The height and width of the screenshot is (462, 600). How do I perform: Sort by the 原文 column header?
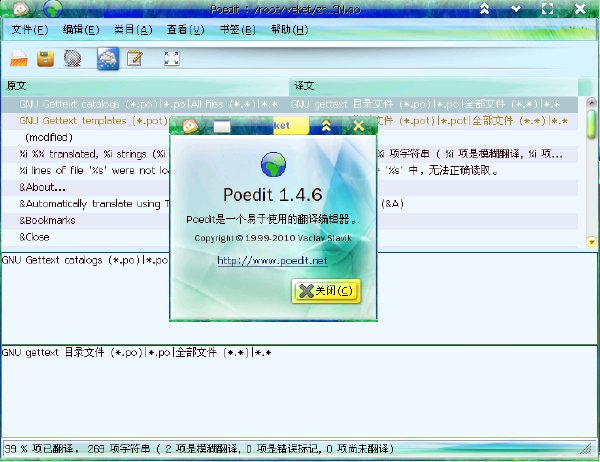pyautogui.click(x=145, y=86)
